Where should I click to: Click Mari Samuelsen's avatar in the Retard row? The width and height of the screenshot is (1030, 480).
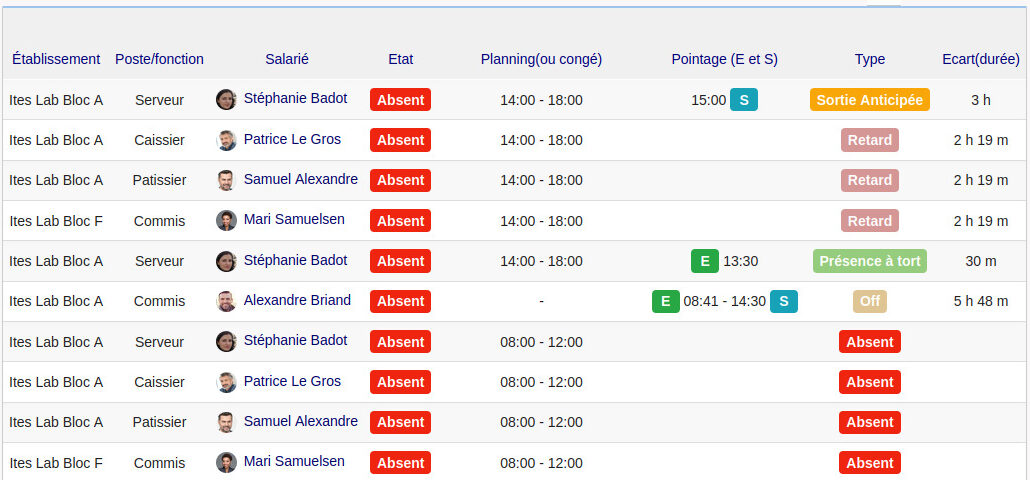[226, 221]
